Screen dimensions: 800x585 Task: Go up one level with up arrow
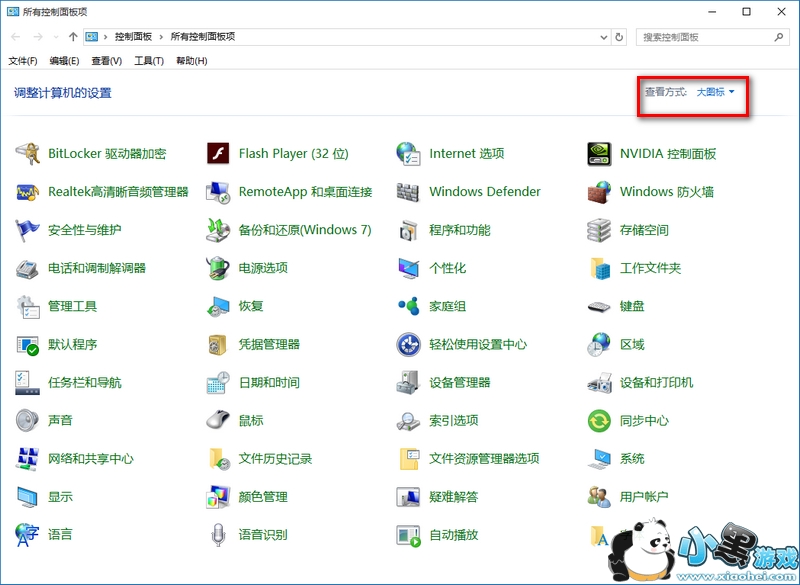coord(73,37)
